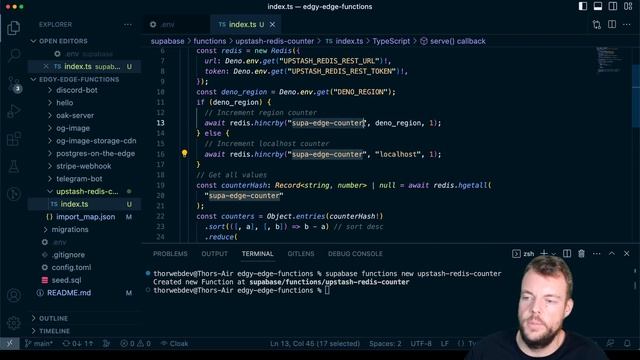The image size is (640, 360).
Task: Maximize the panel with up chevron
Action: click(x=611, y=253)
